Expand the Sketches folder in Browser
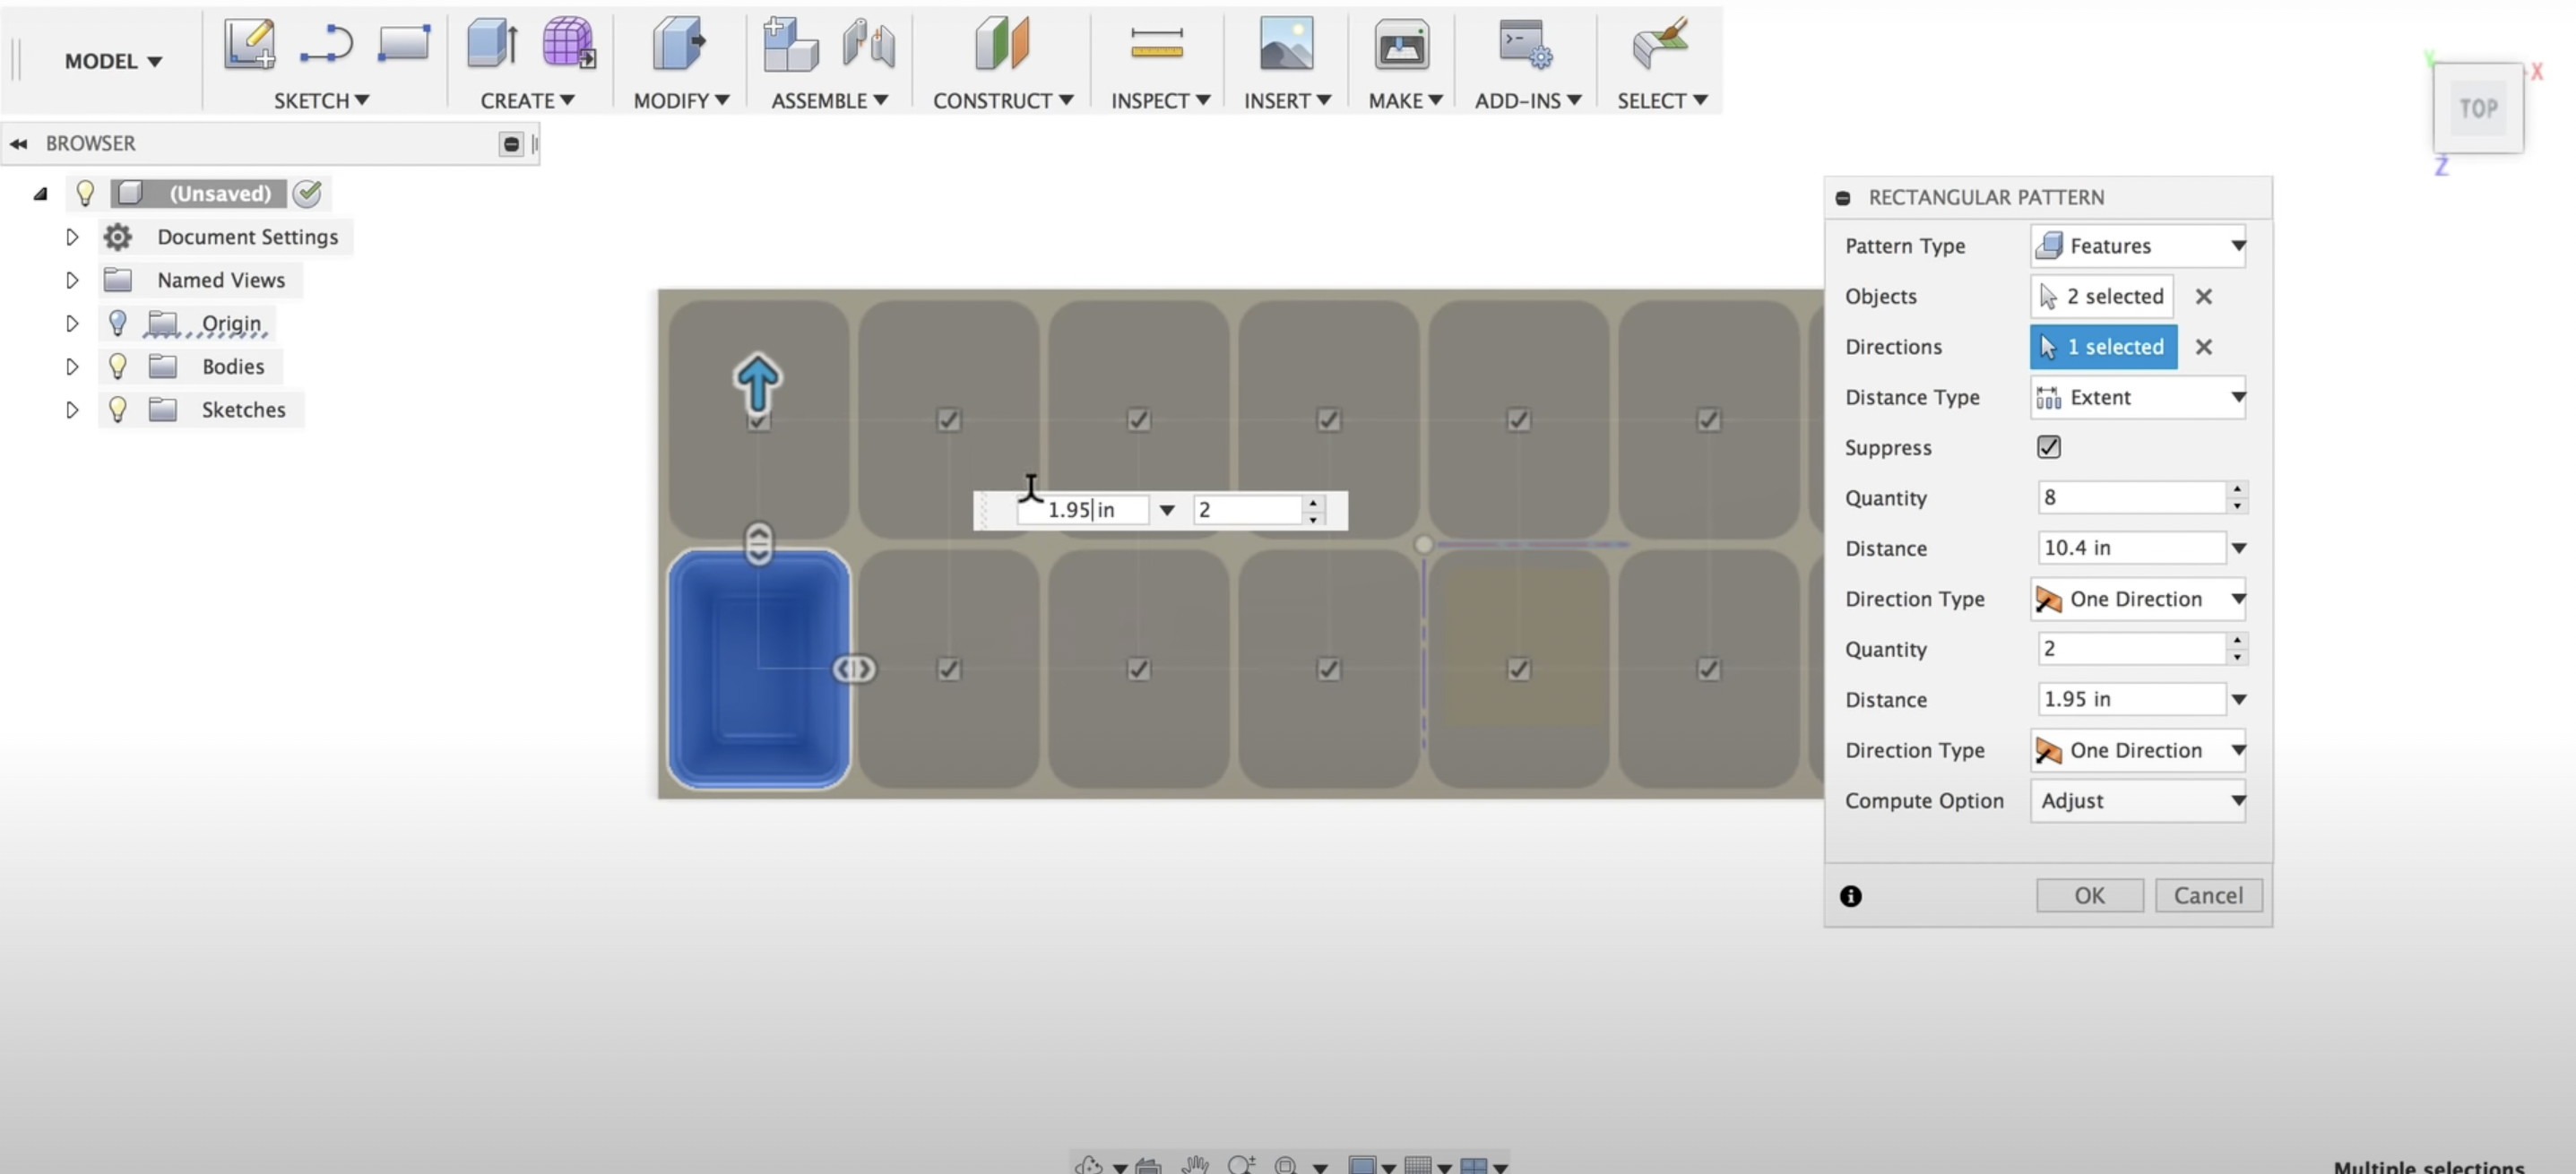 point(71,409)
